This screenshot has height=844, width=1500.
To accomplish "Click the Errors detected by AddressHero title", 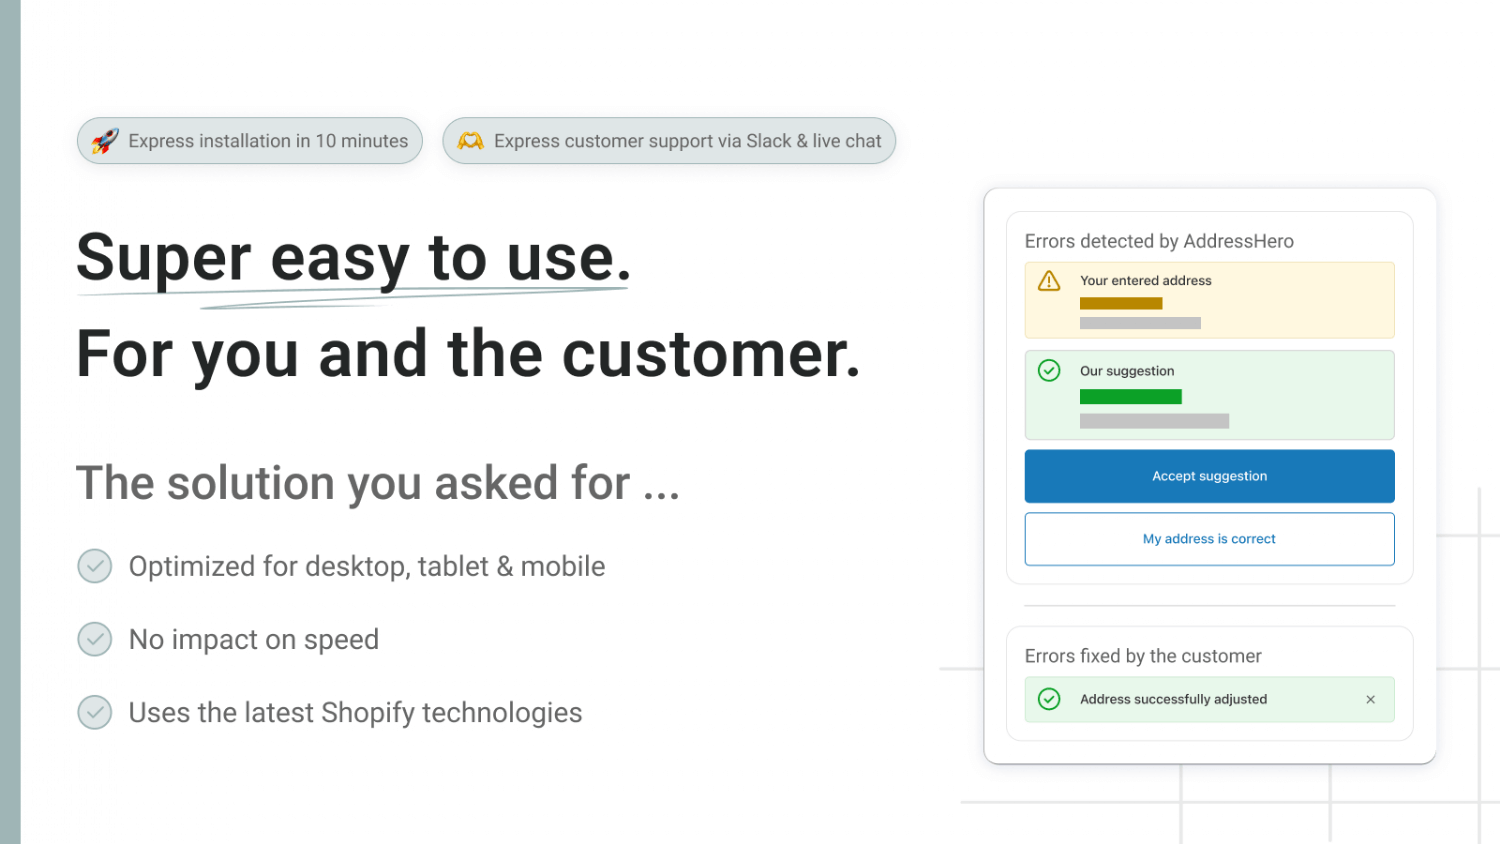I will click(1159, 241).
